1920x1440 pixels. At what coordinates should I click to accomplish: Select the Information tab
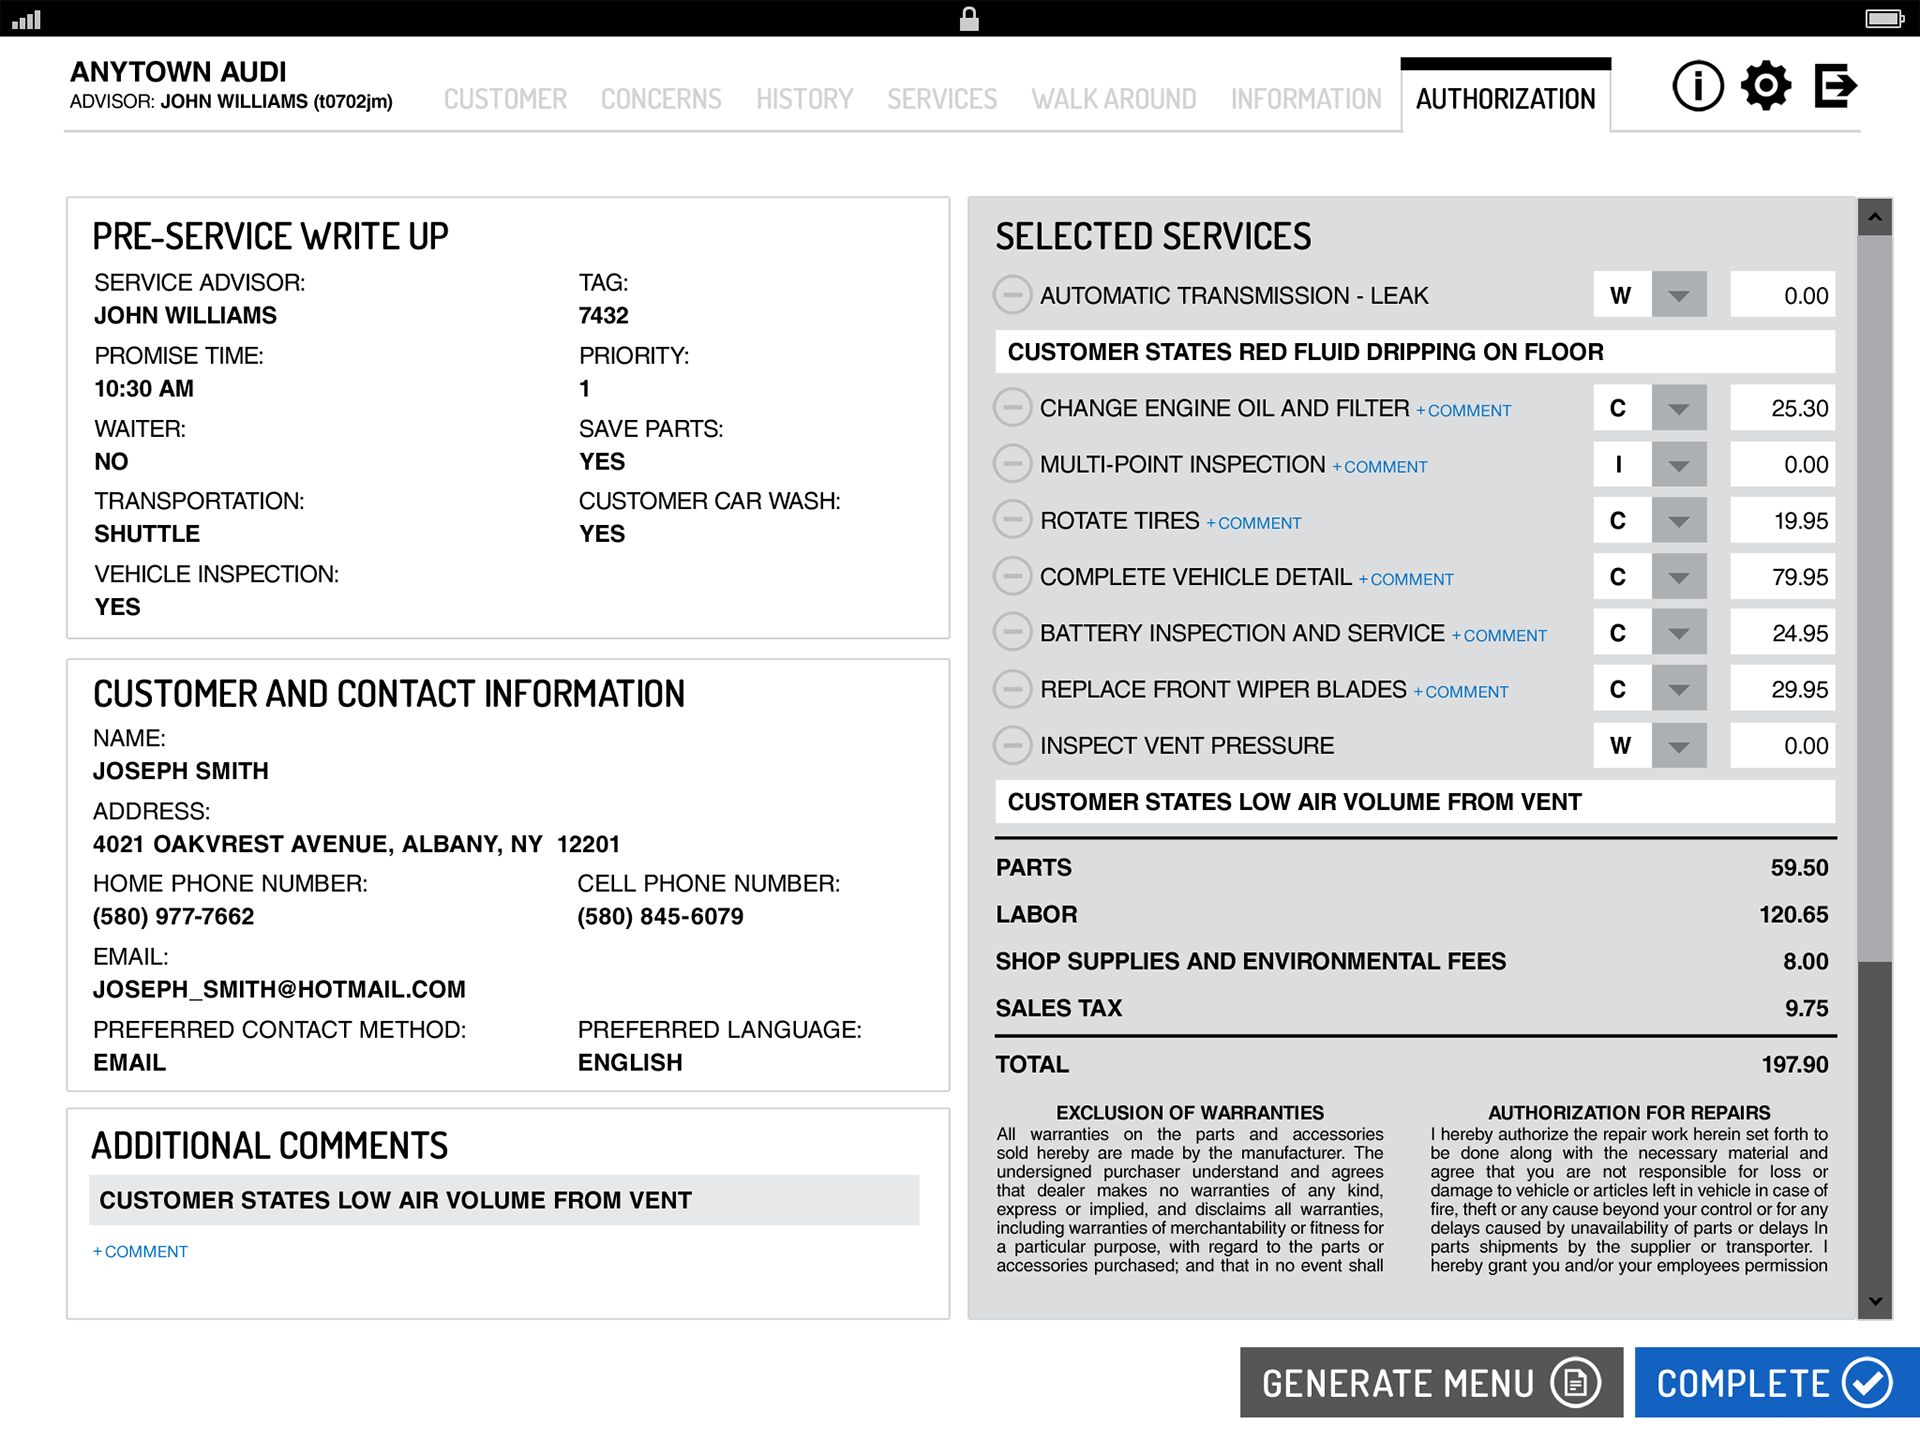[x=1306, y=99]
